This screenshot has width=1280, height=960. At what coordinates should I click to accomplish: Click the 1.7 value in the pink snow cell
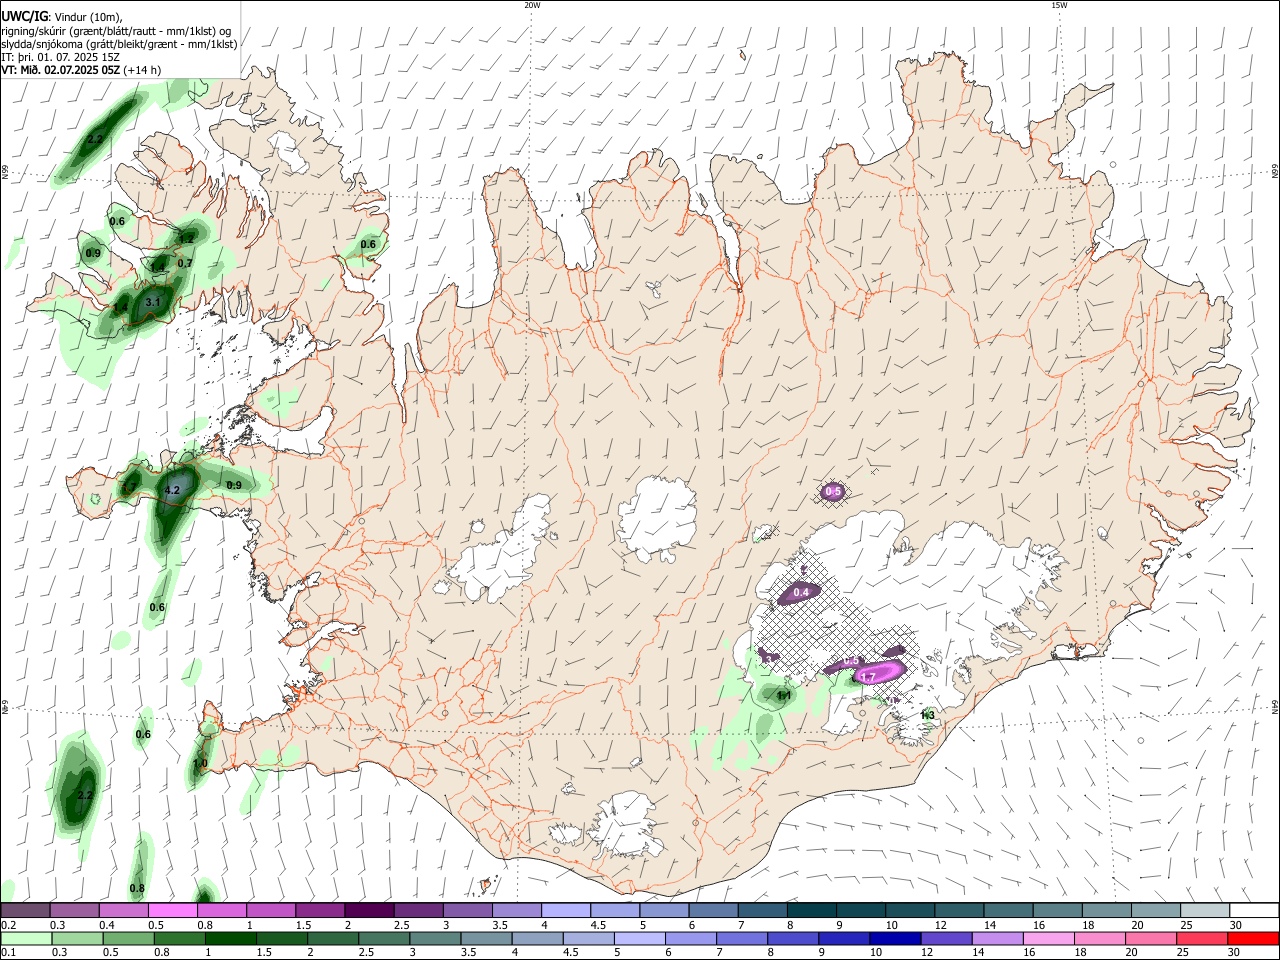(868, 677)
